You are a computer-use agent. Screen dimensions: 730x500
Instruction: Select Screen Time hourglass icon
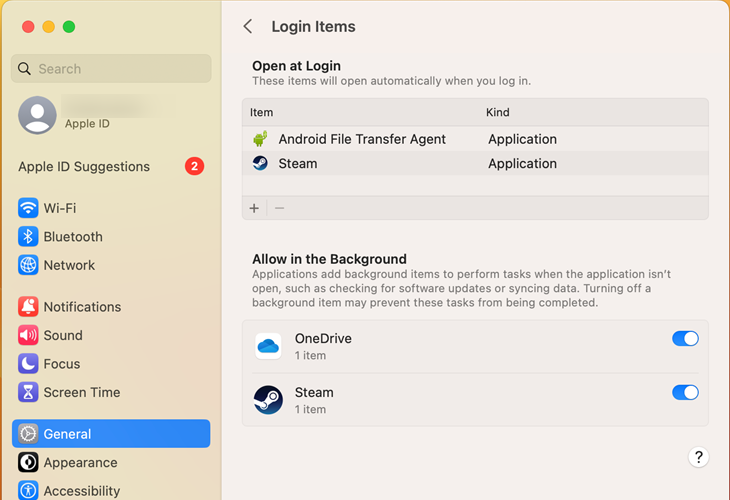[28, 393]
